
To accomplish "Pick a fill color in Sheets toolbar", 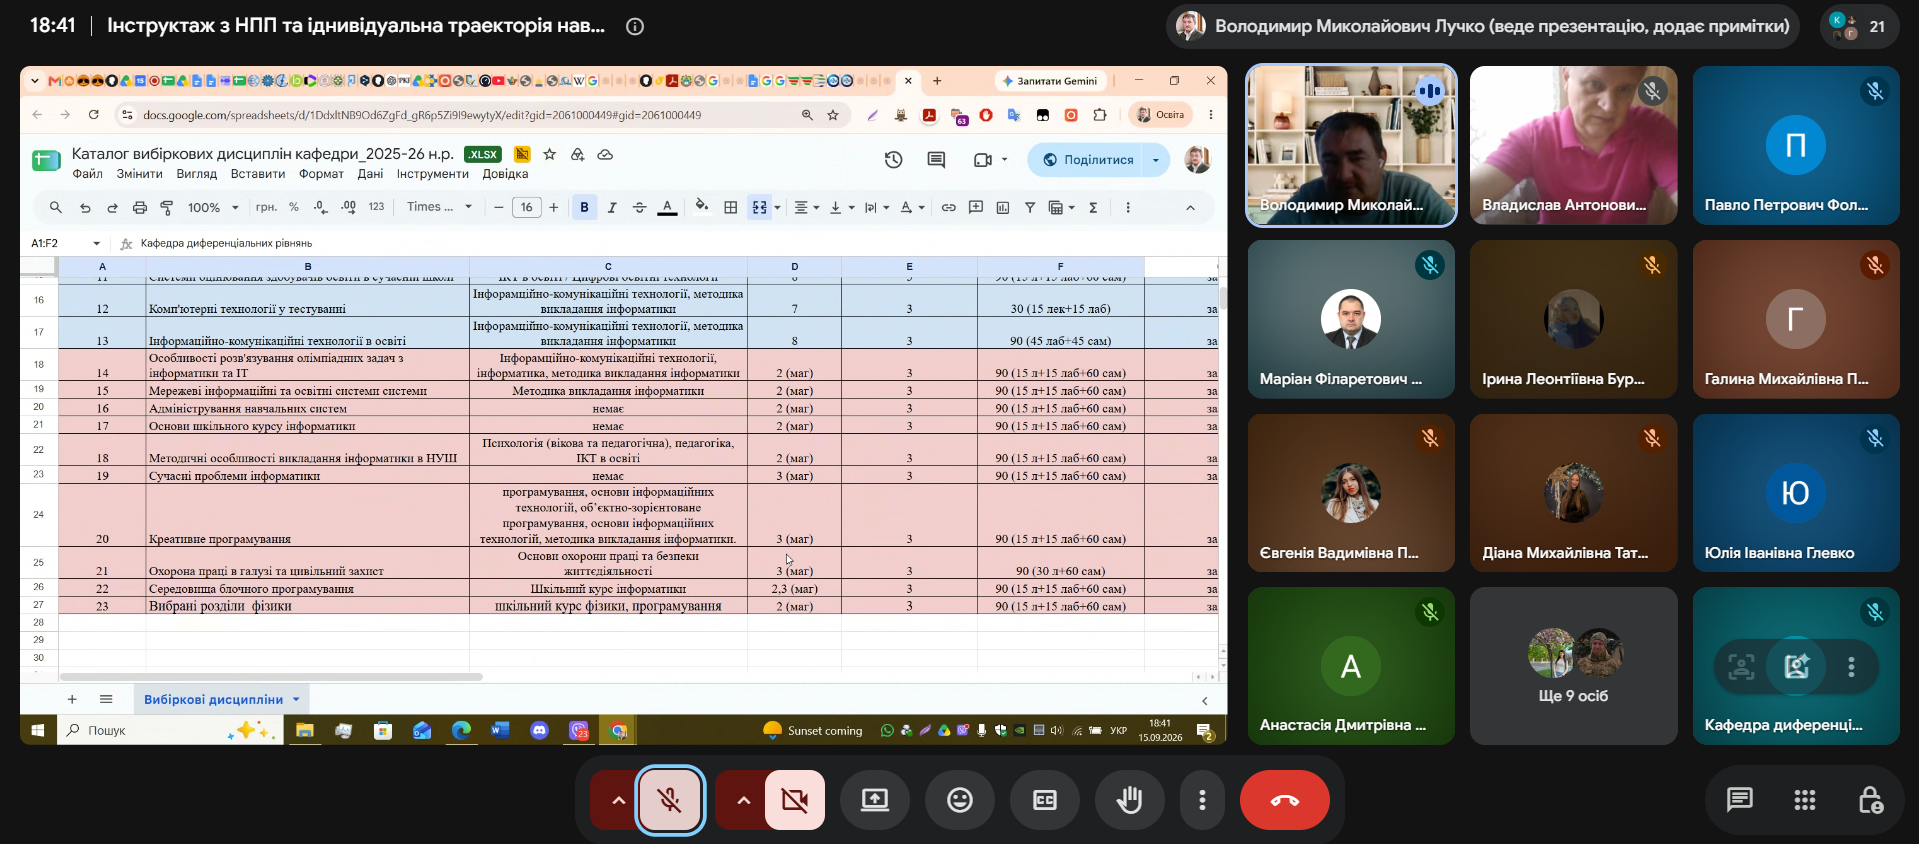I will [x=702, y=207].
